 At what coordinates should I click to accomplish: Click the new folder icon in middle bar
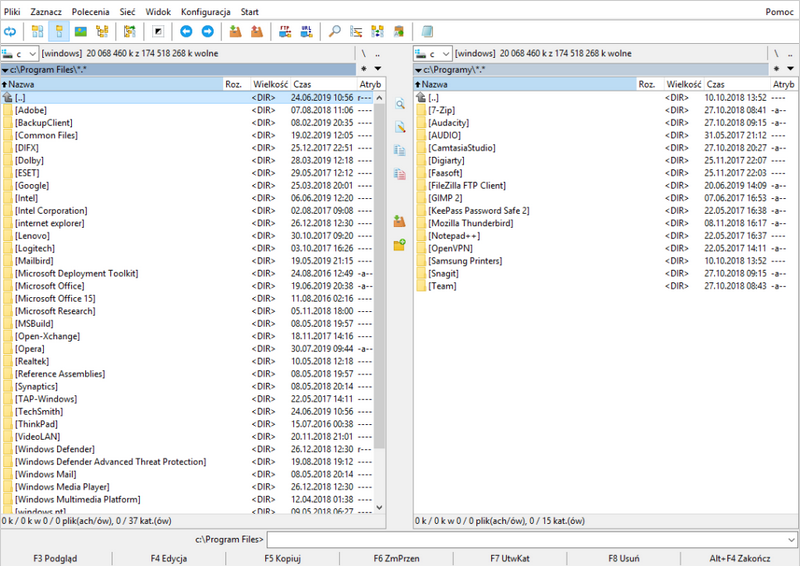point(399,245)
